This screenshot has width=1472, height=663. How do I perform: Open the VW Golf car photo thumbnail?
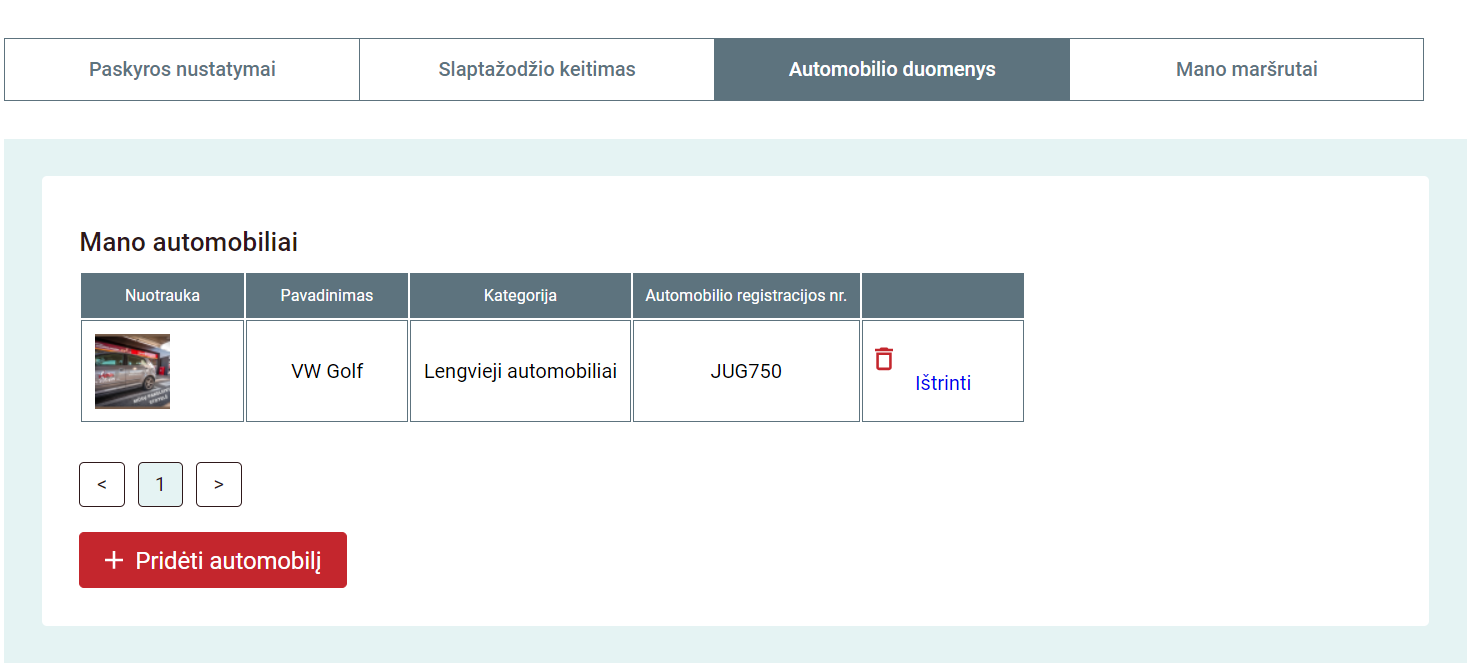tap(132, 371)
